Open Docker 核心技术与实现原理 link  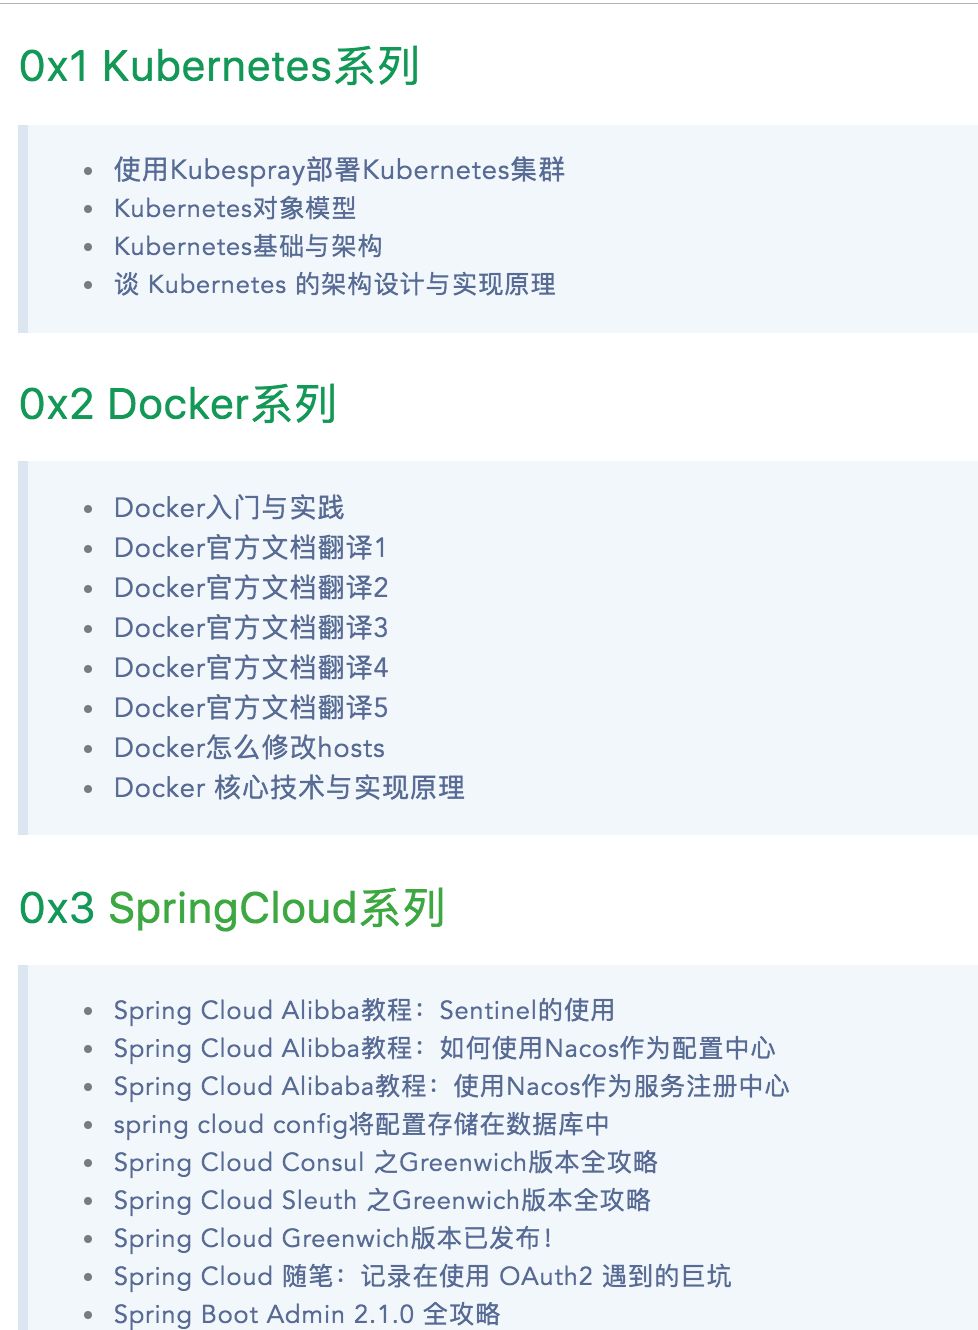[289, 788]
